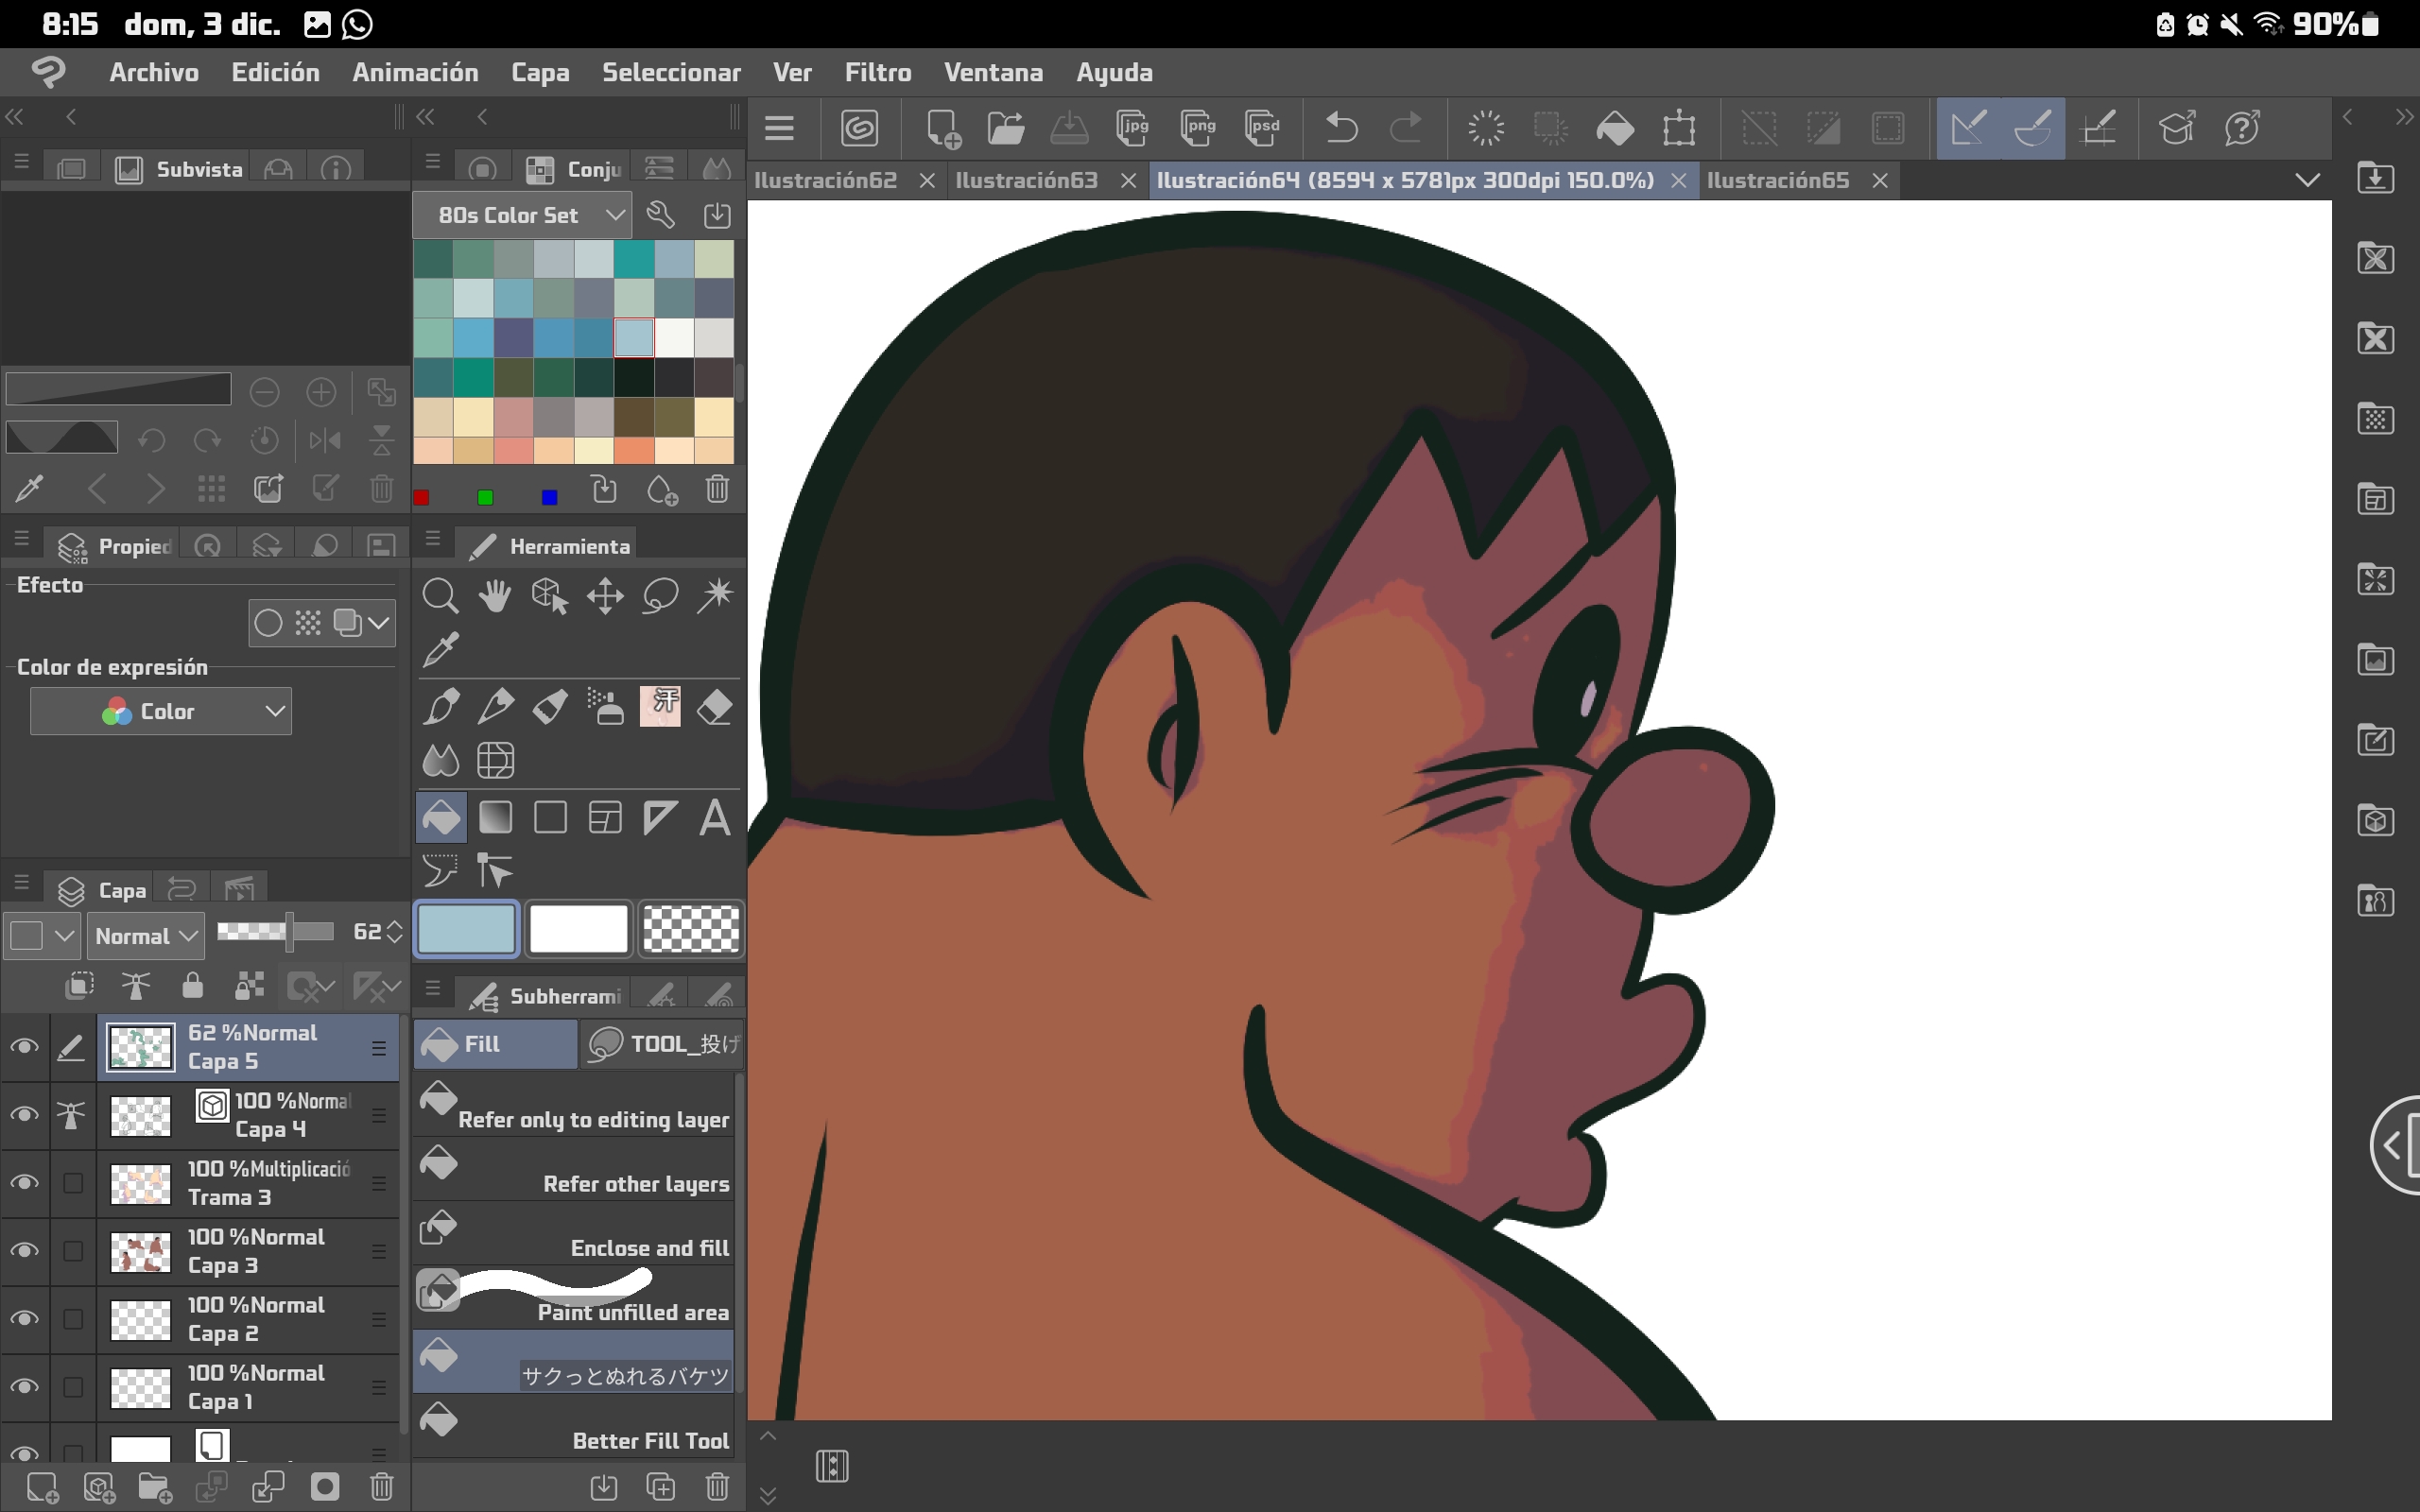
Task: Select the Eraser tool icon
Action: [x=714, y=707]
